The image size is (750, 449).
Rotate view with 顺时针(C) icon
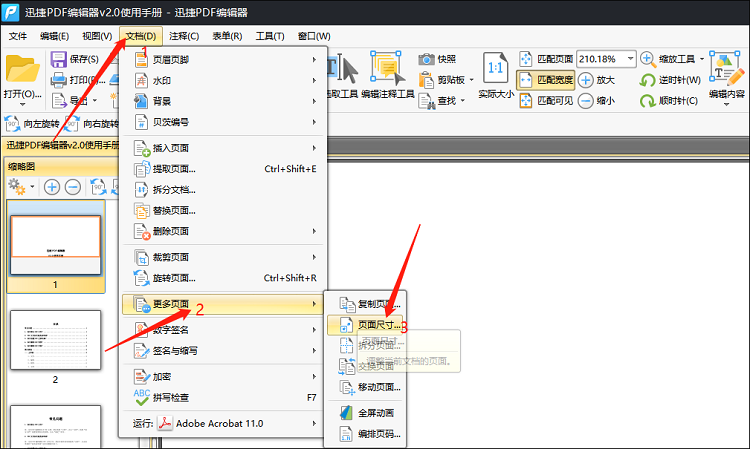click(x=647, y=101)
